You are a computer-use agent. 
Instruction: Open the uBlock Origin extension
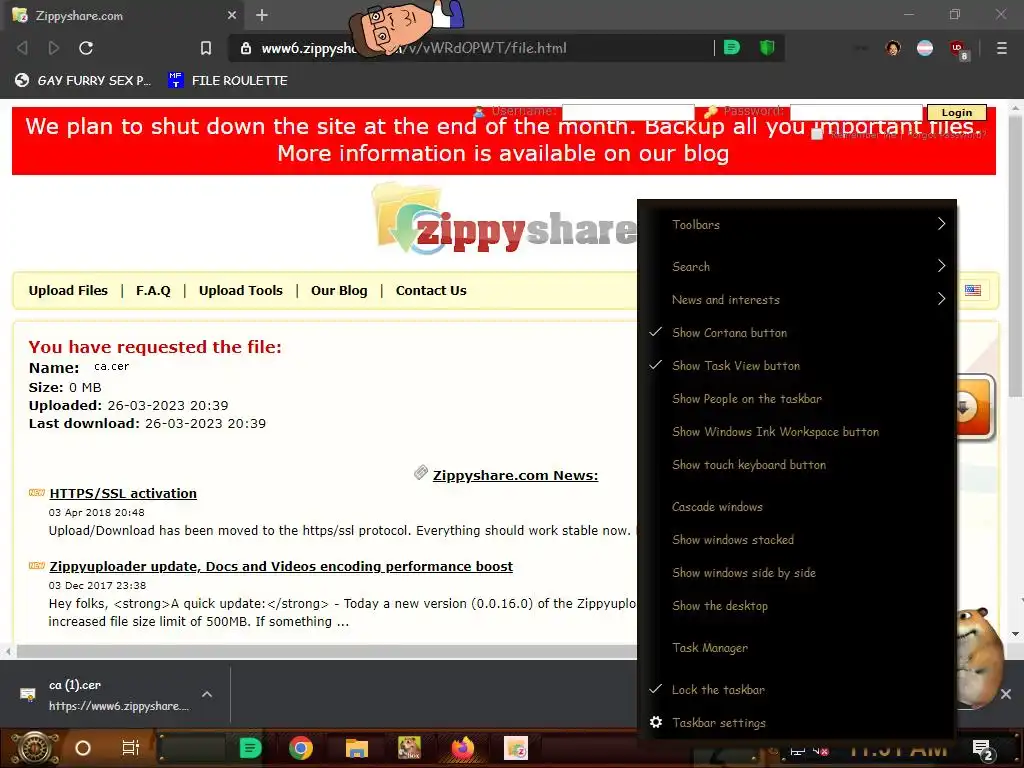tap(958, 49)
